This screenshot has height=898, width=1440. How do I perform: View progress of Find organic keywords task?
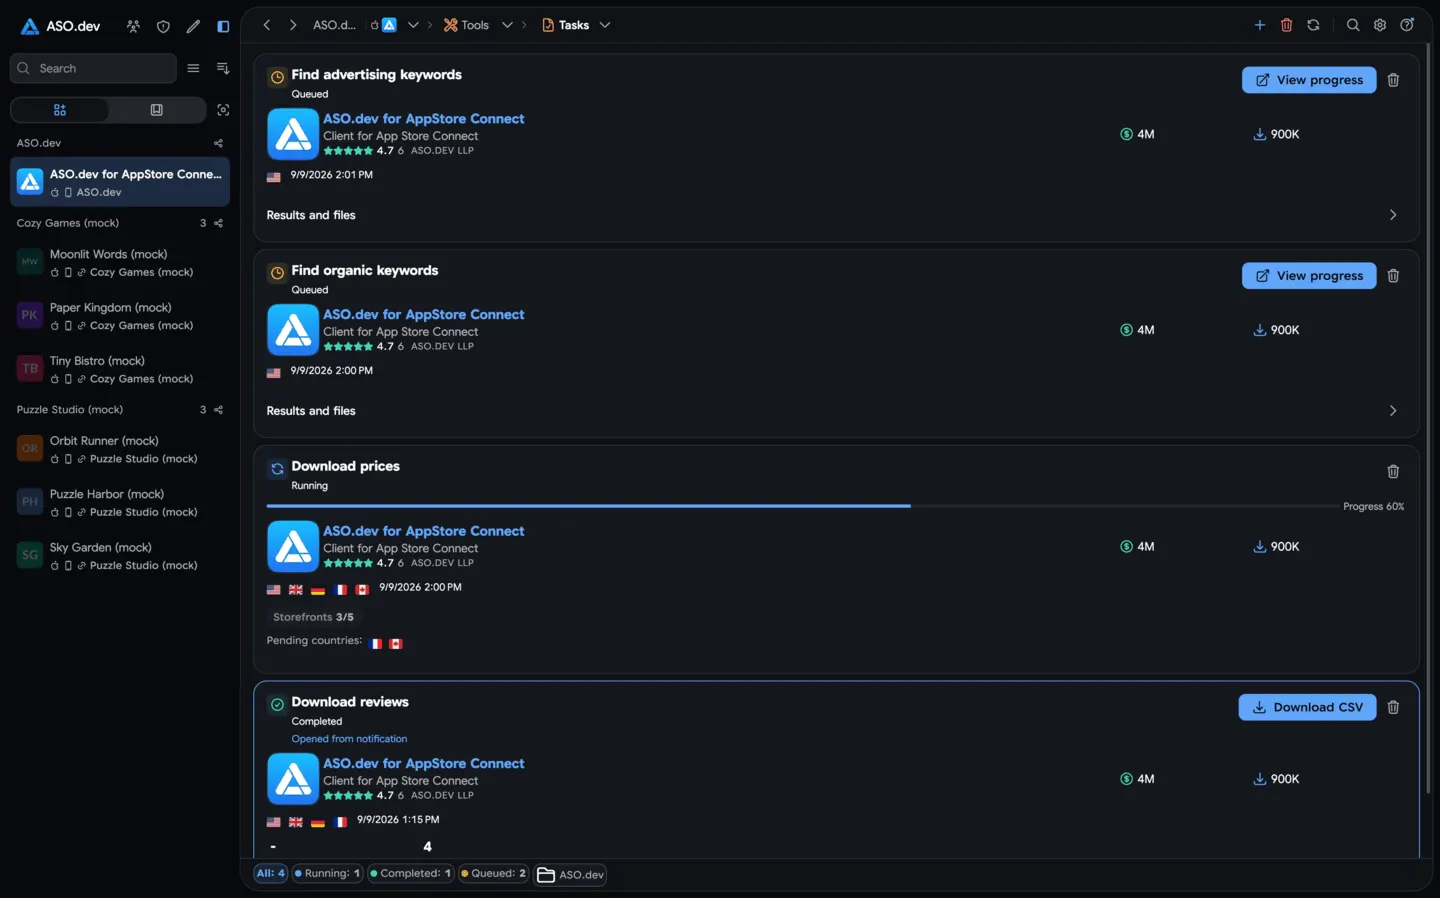point(1309,276)
